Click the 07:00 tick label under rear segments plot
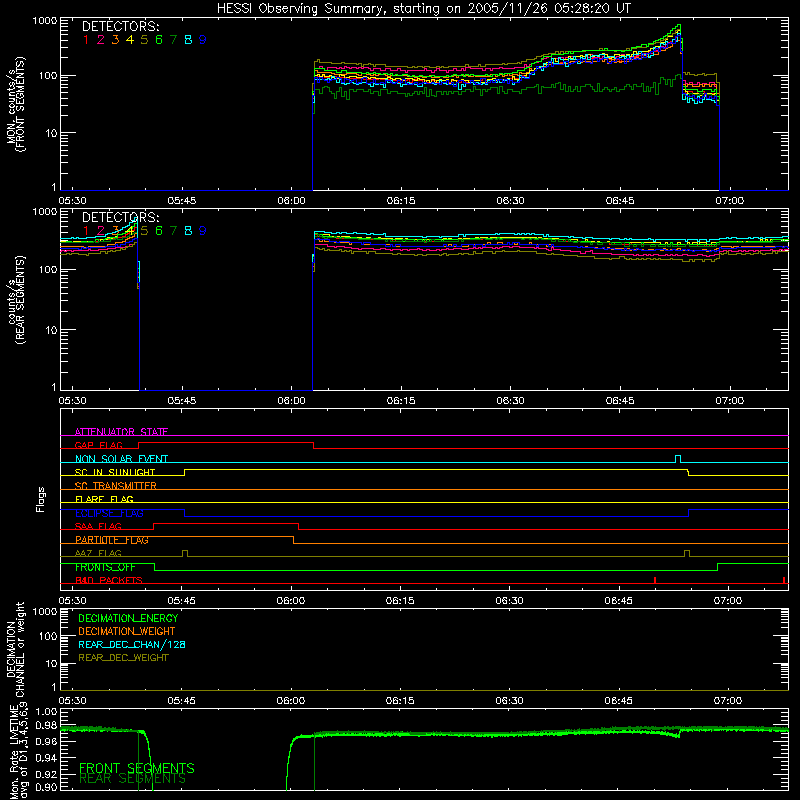This screenshot has width=800, height=800. 730,401
